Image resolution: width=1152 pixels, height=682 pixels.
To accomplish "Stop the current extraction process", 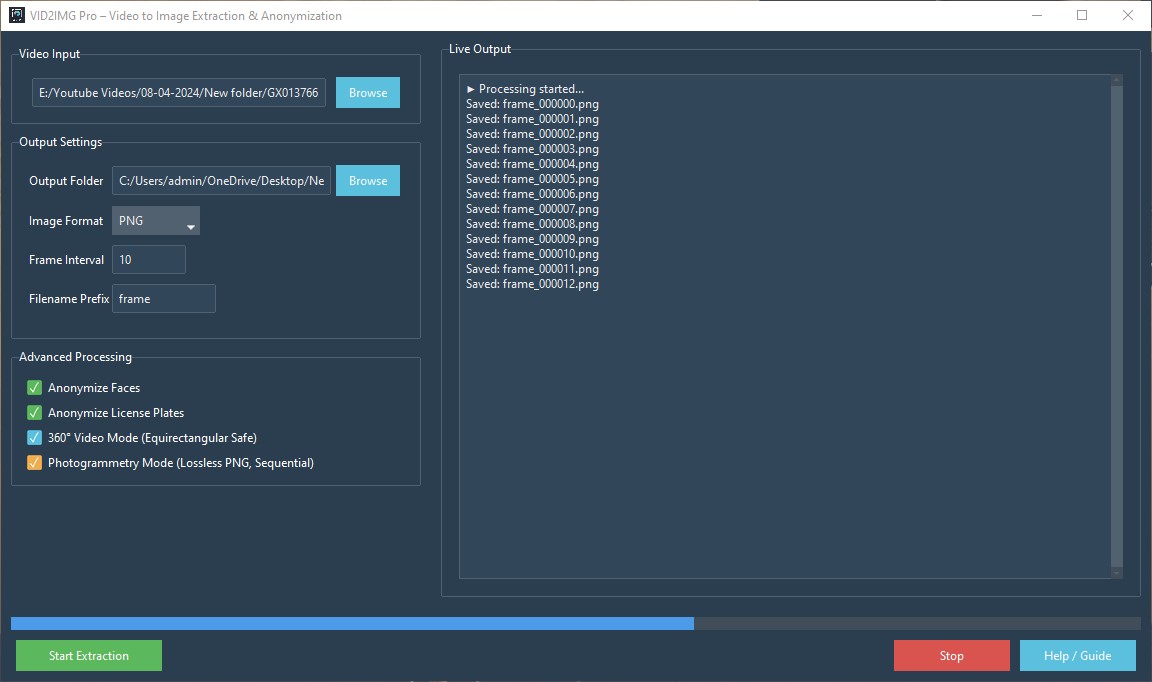I will pyautogui.click(x=951, y=655).
